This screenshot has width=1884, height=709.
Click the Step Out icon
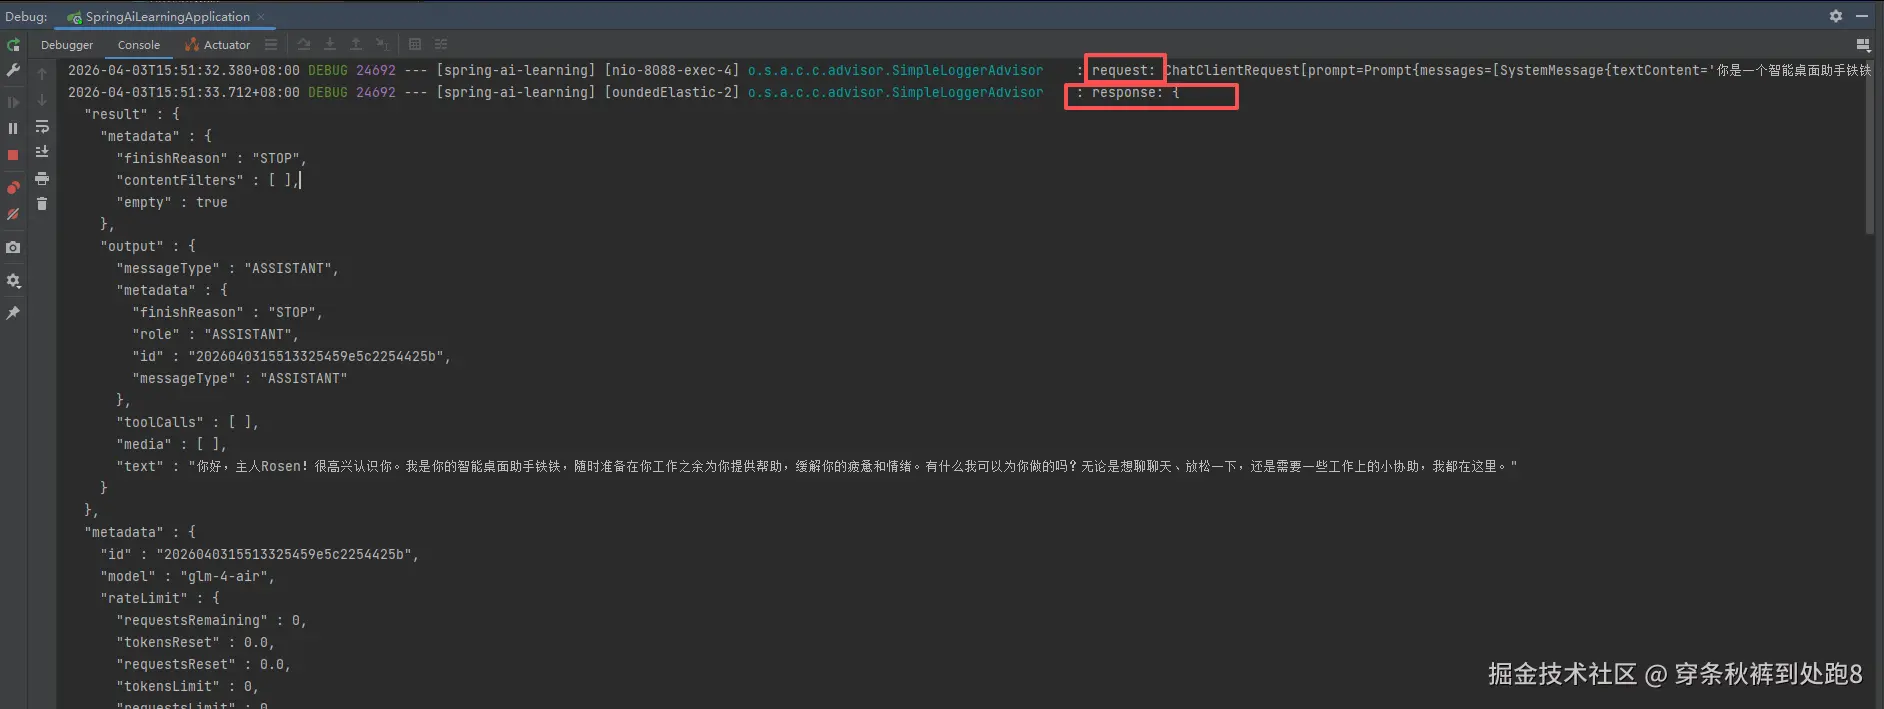click(356, 44)
